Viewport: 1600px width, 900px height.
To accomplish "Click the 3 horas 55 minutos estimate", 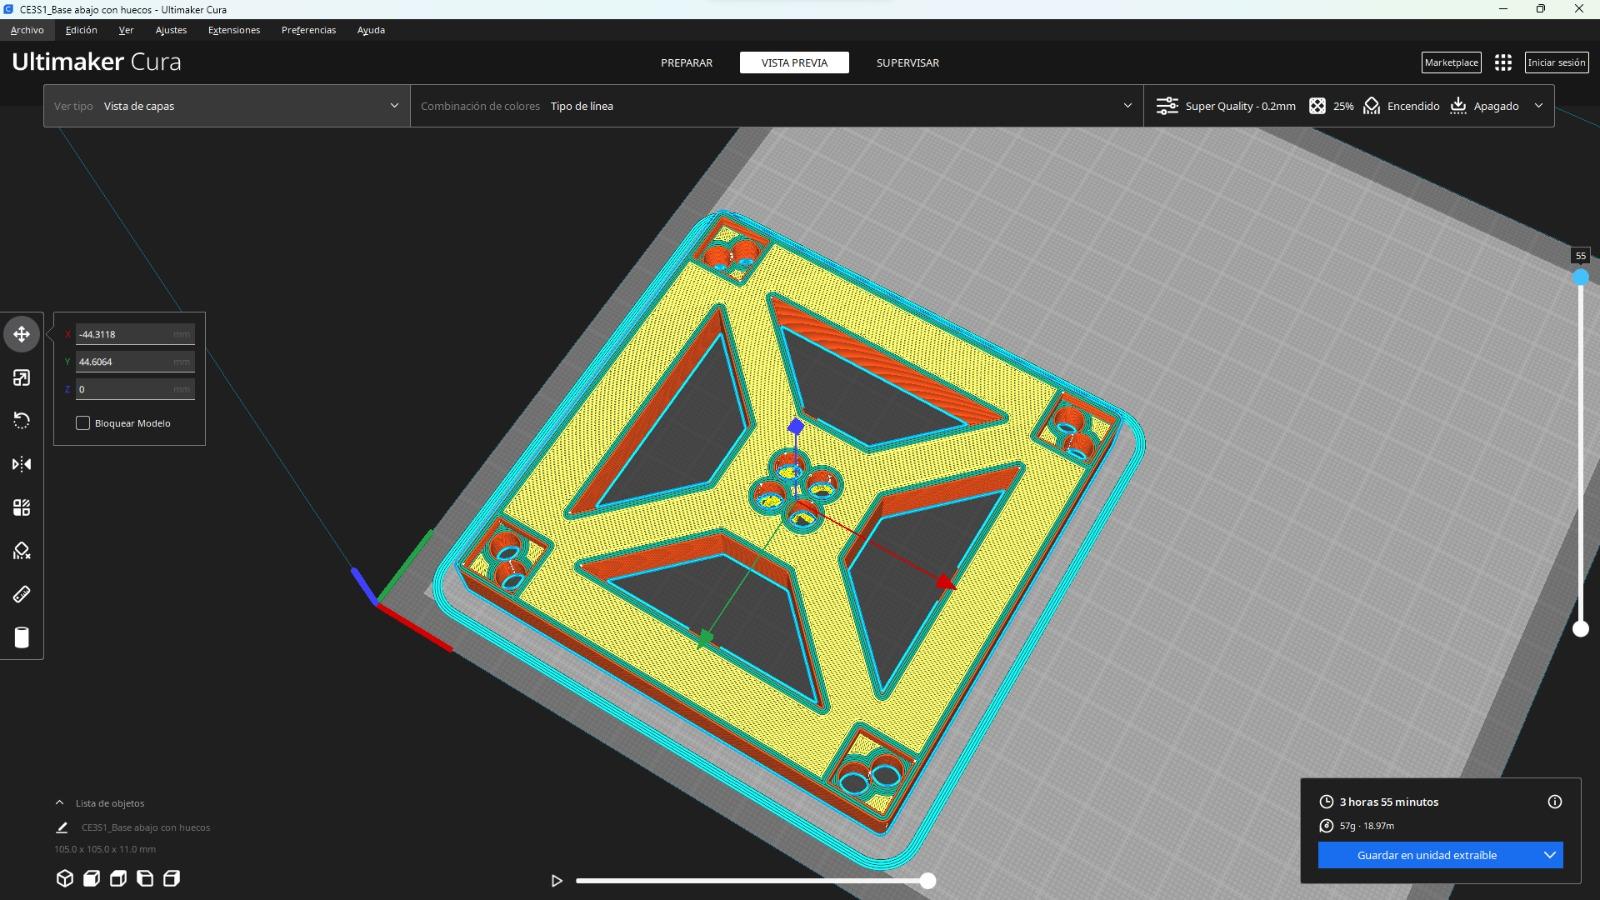I will click(1389, 802).
